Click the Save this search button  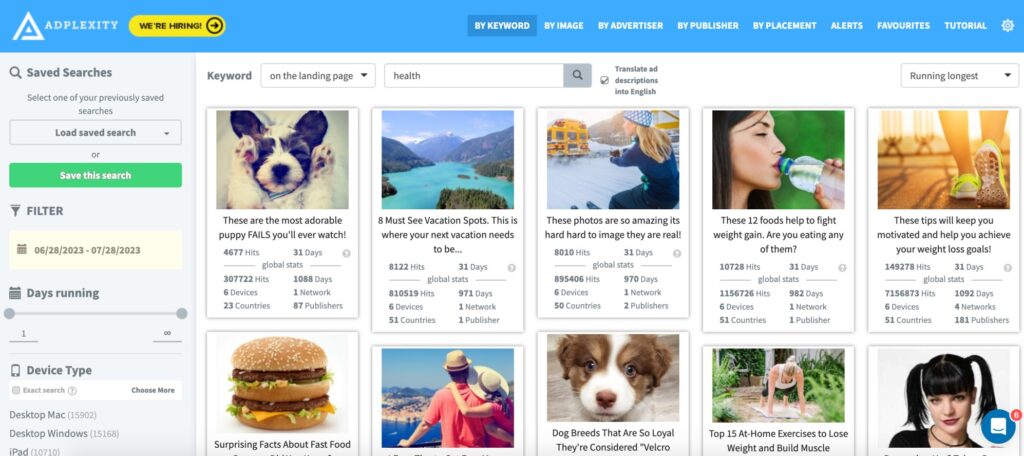(x=95, y=175)
